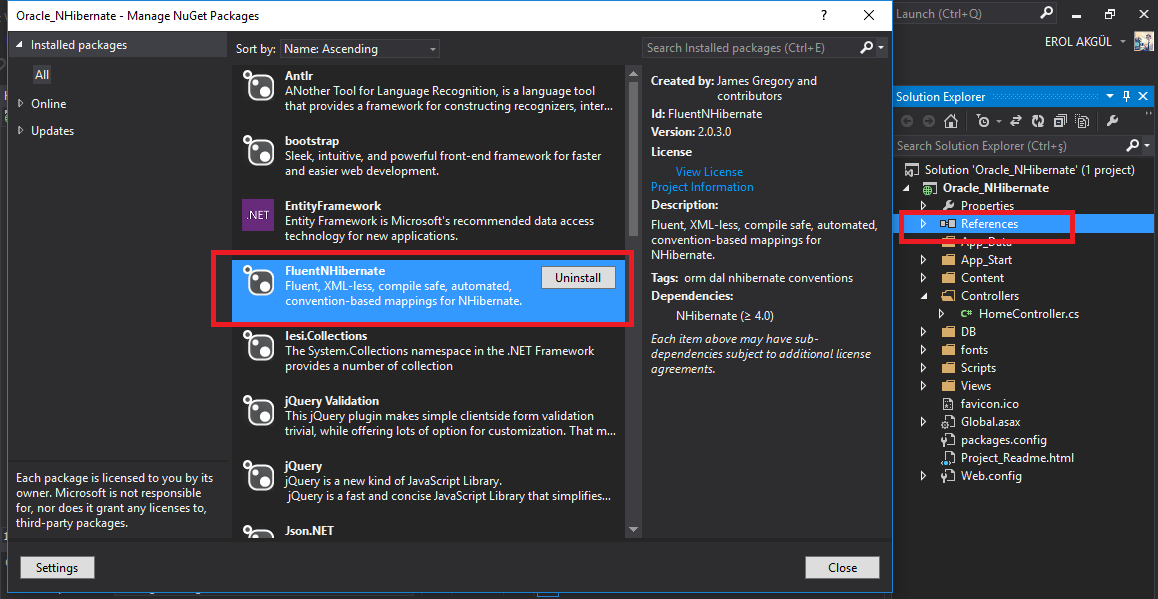Click the user account profile picture
The height and width of the screenshot is (599, 1158).
pyautogui.click(x=1143, y=41)
